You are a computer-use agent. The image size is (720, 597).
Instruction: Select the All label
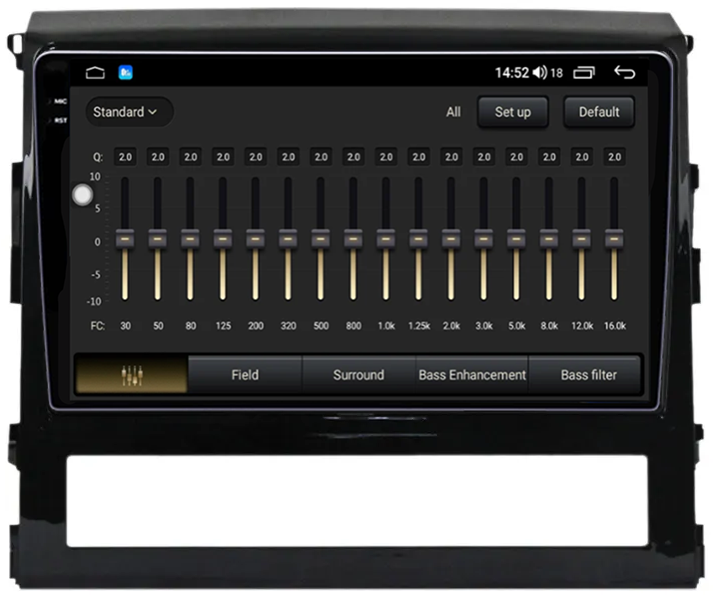[x=453, y=112]
